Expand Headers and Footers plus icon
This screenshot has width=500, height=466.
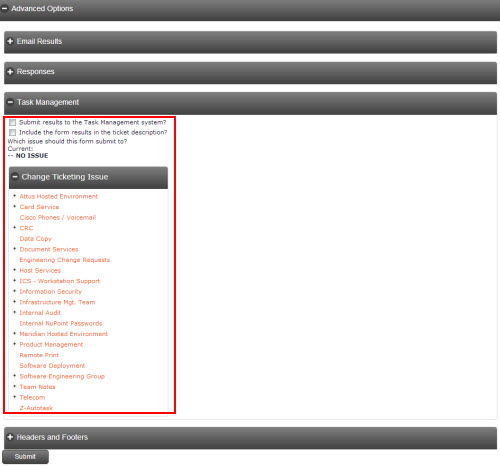pos(10,437)
